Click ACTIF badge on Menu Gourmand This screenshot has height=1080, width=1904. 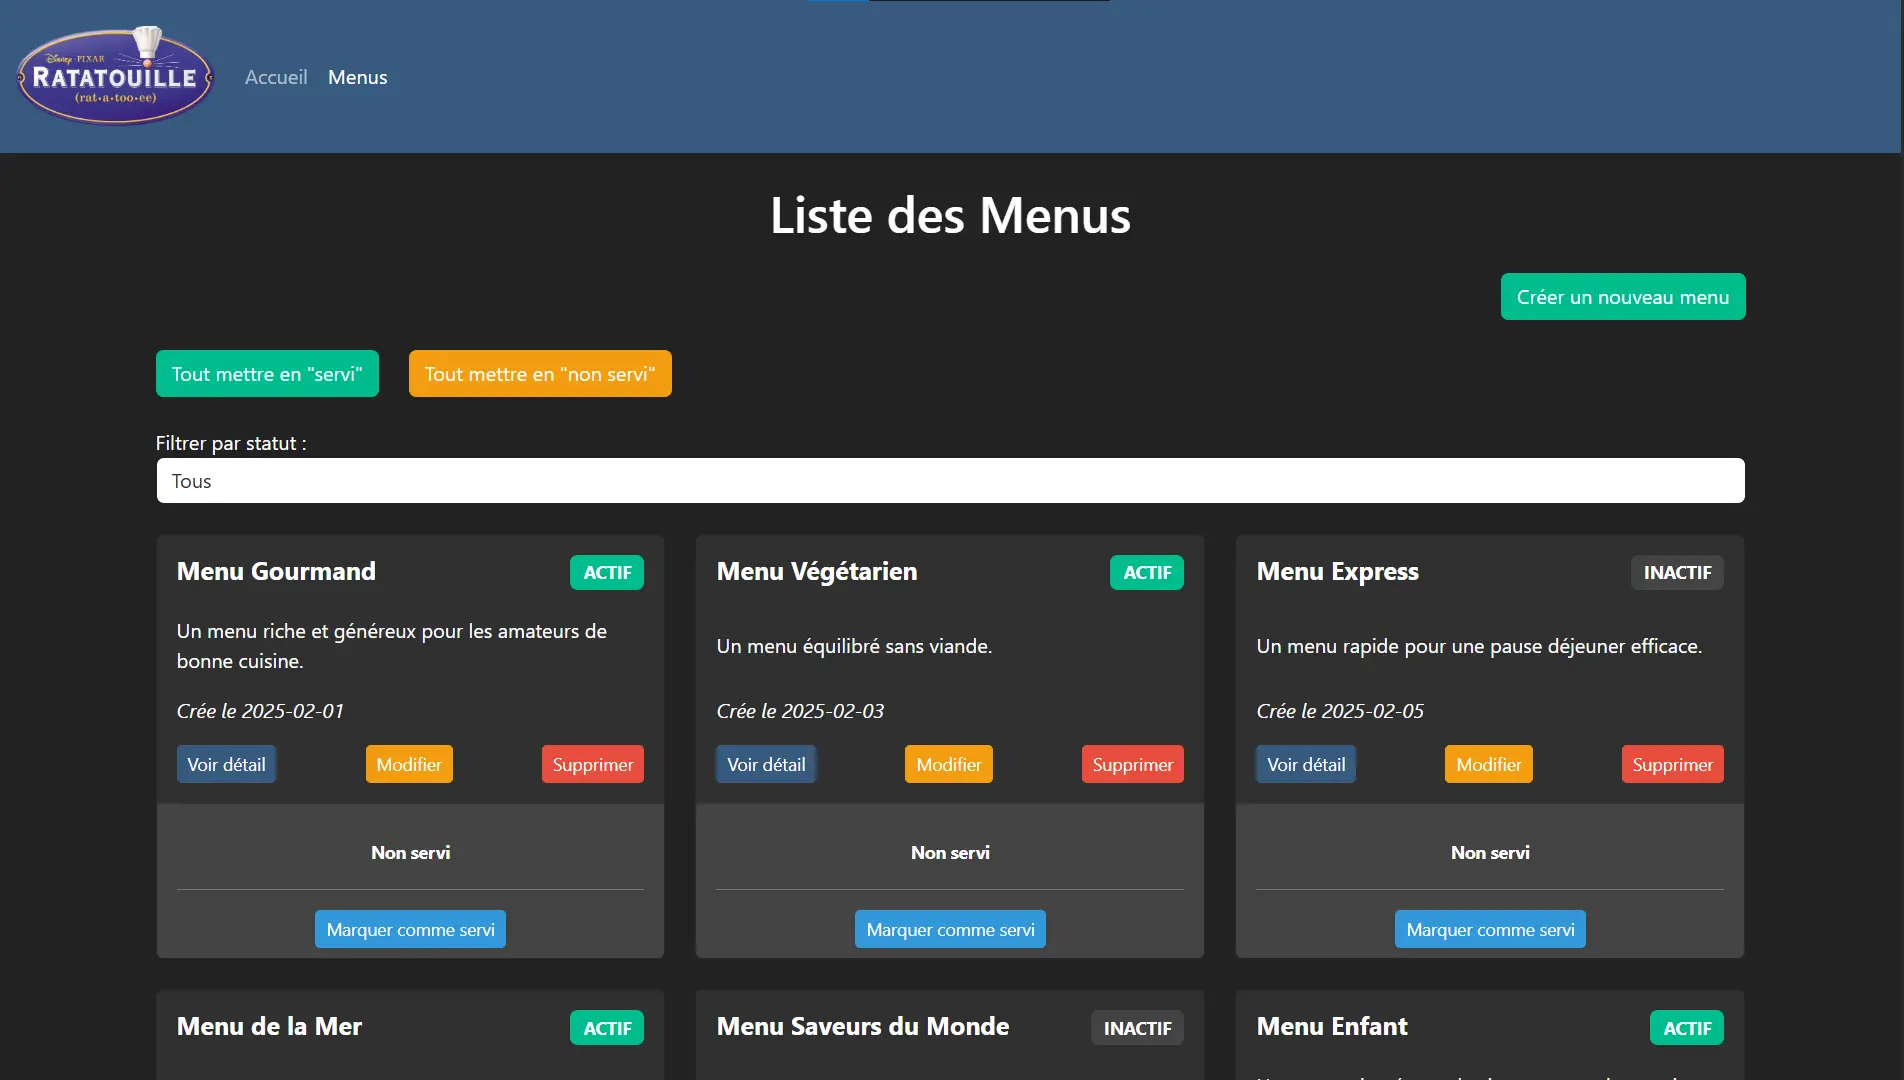coord(607,572)
